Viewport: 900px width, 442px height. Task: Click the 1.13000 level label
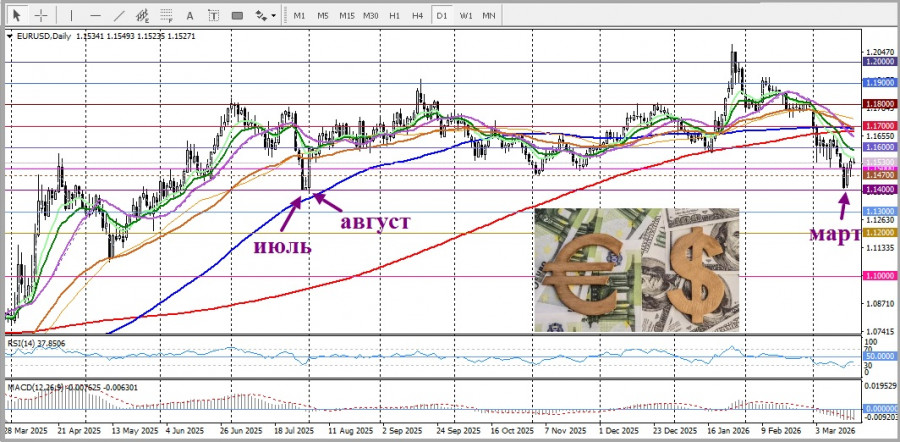click(x=882, y=211)
